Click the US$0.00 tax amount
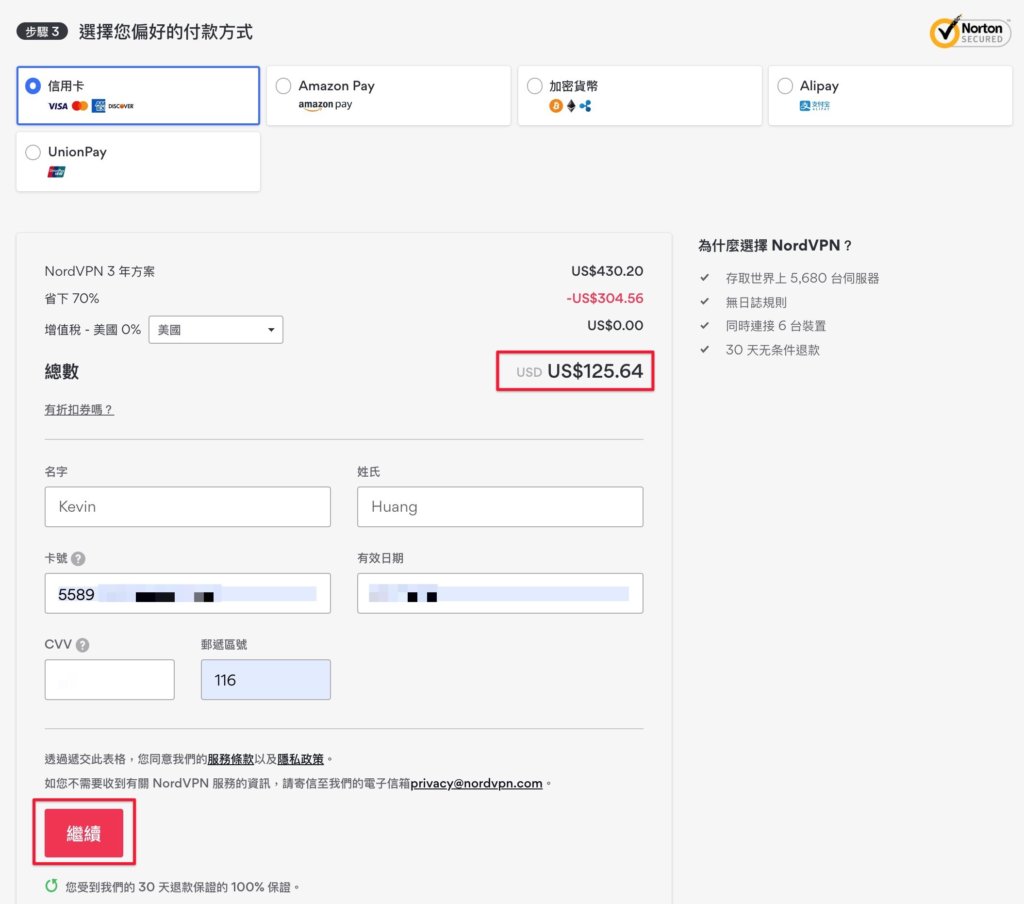Screen dimensions: 1024x904 pos(615,325)
